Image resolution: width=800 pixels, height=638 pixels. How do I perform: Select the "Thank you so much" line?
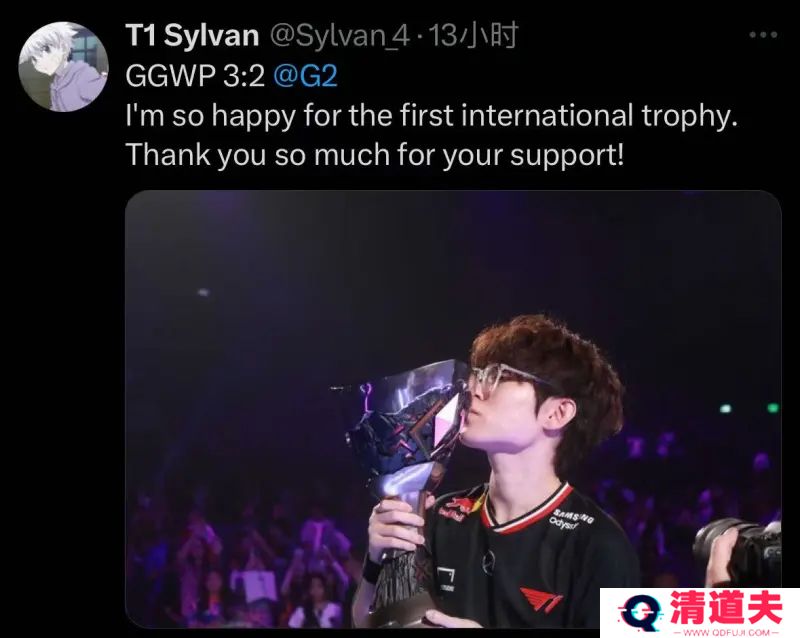point(374,155)
